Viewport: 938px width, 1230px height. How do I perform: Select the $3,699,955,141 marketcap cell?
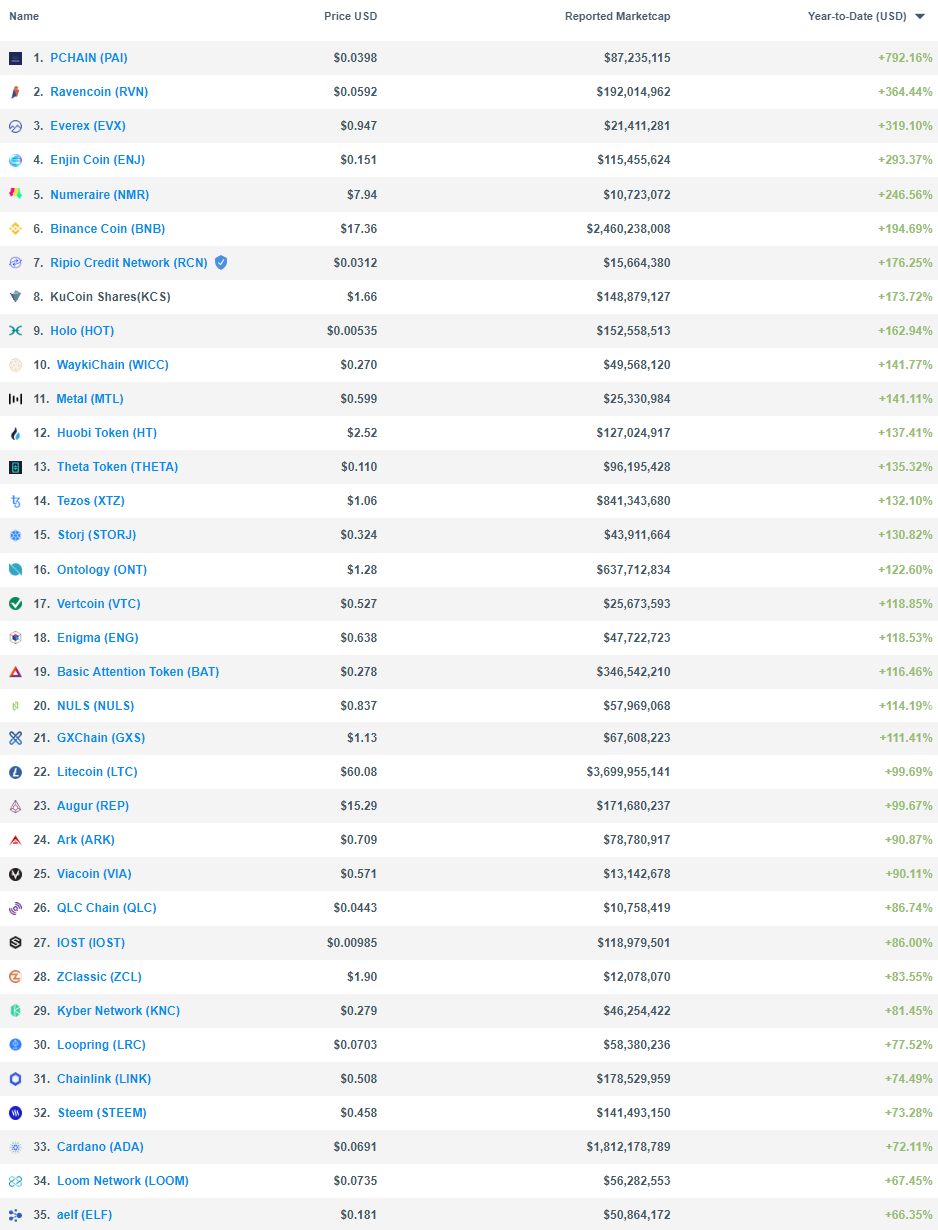pos(629,772)
